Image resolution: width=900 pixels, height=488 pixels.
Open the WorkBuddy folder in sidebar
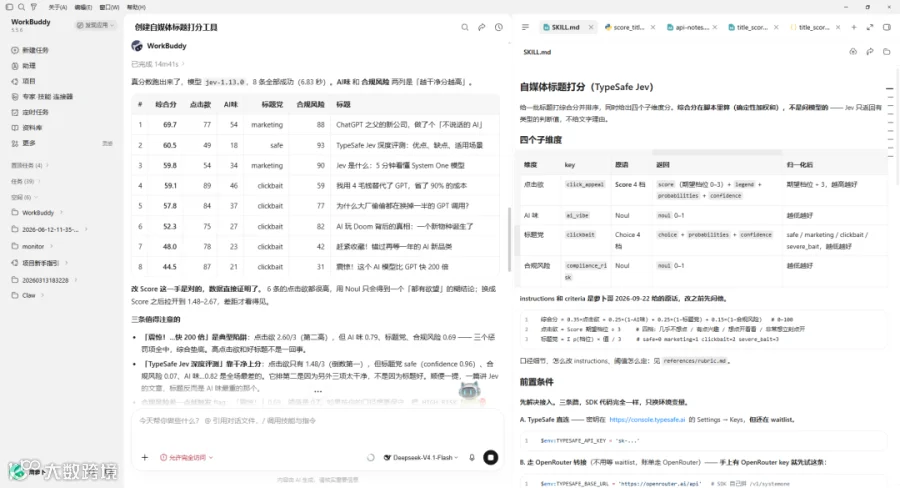[37, 212]
